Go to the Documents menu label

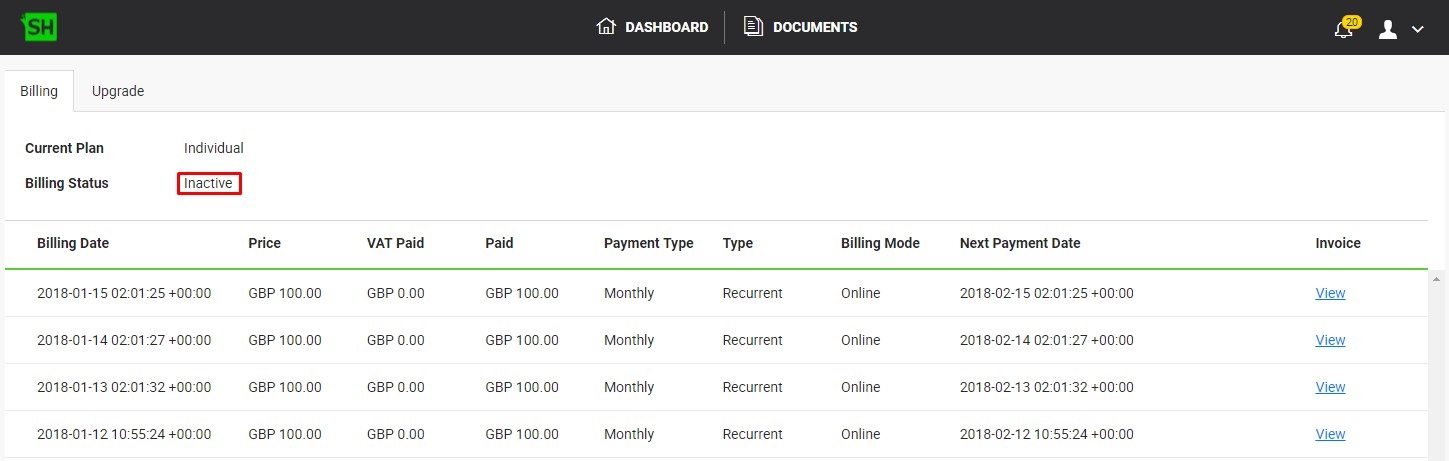[815, 27]
